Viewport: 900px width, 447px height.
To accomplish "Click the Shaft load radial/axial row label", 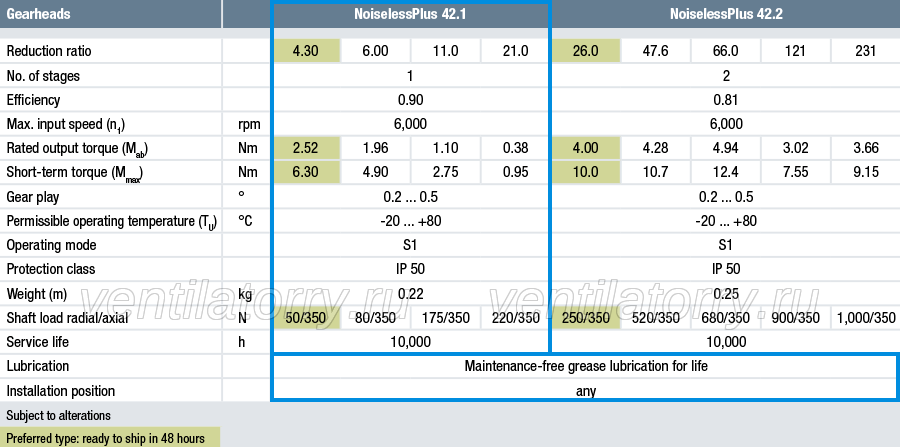I will 67,318.
